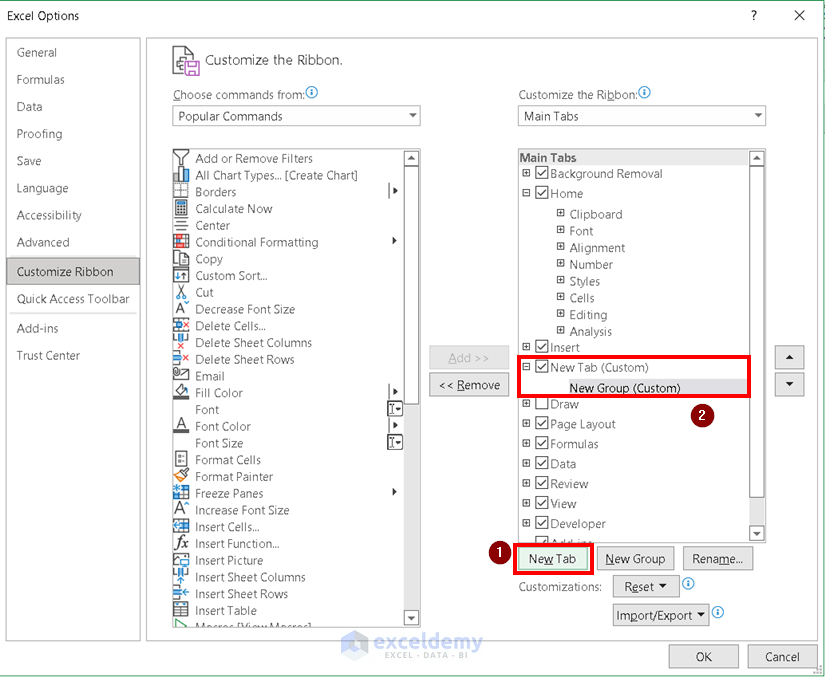Screen dimensions: 825x677
Task: Open the Popular Commands dropdown
Action: point(413,116)
